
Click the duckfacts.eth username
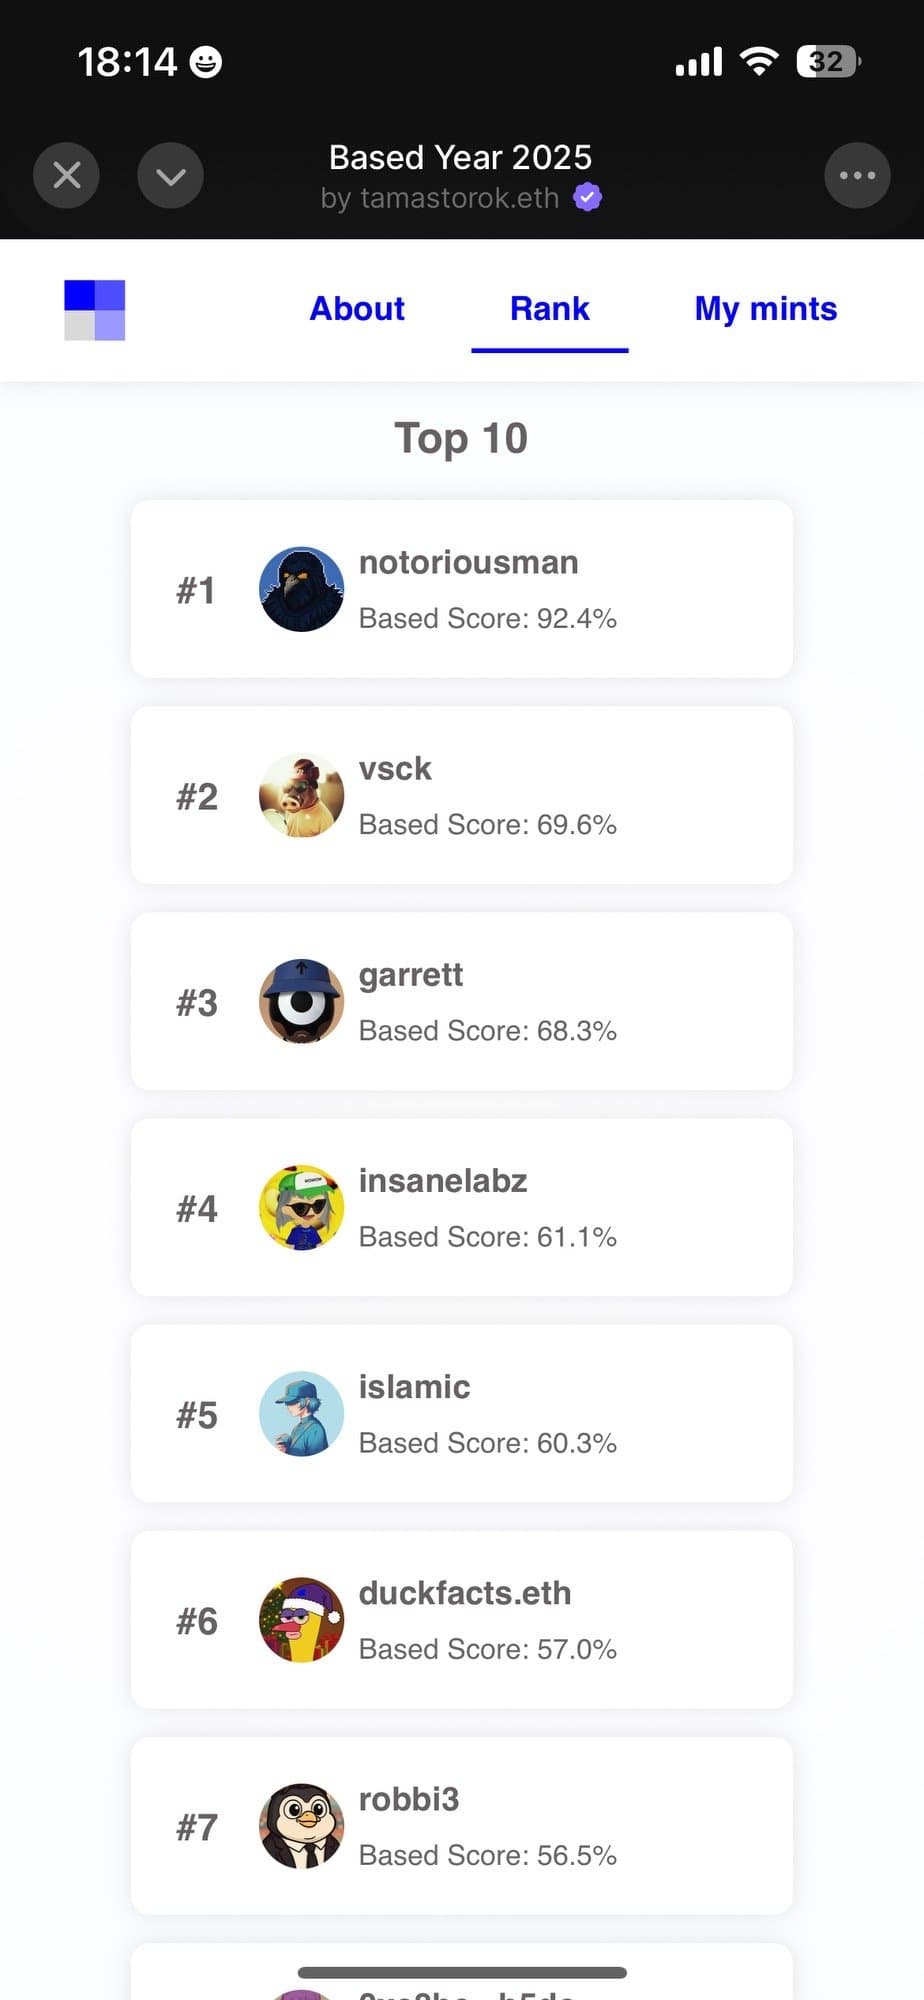pyautogui.click(x=465, y=1593)
